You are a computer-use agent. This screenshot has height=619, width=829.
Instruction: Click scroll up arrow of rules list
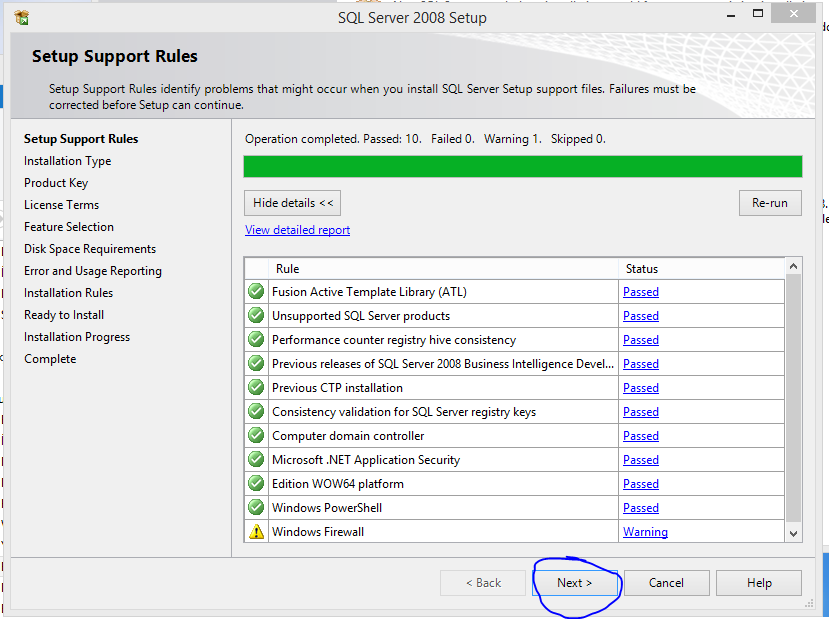(x=793, y=266)
